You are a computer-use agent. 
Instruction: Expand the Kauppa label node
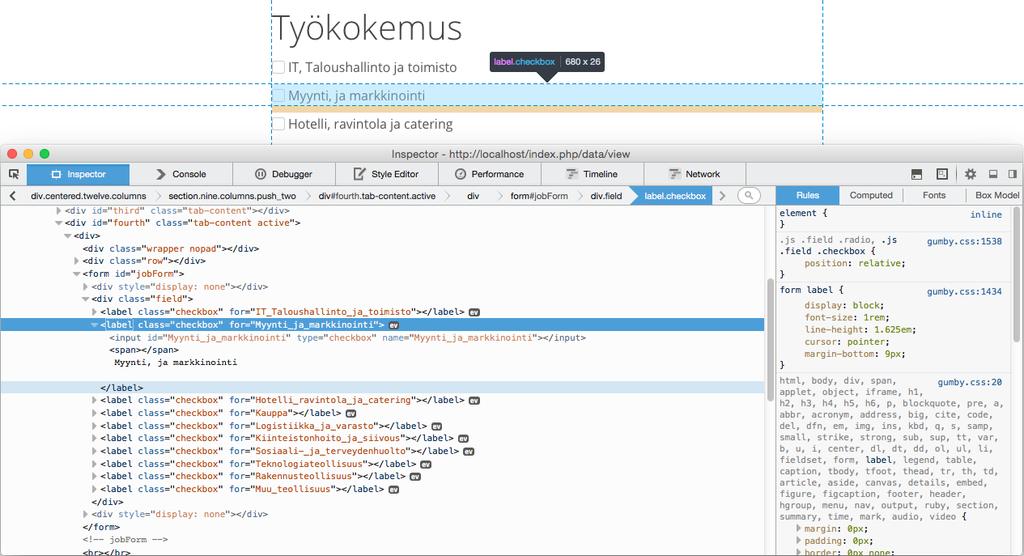coord(95,413)
